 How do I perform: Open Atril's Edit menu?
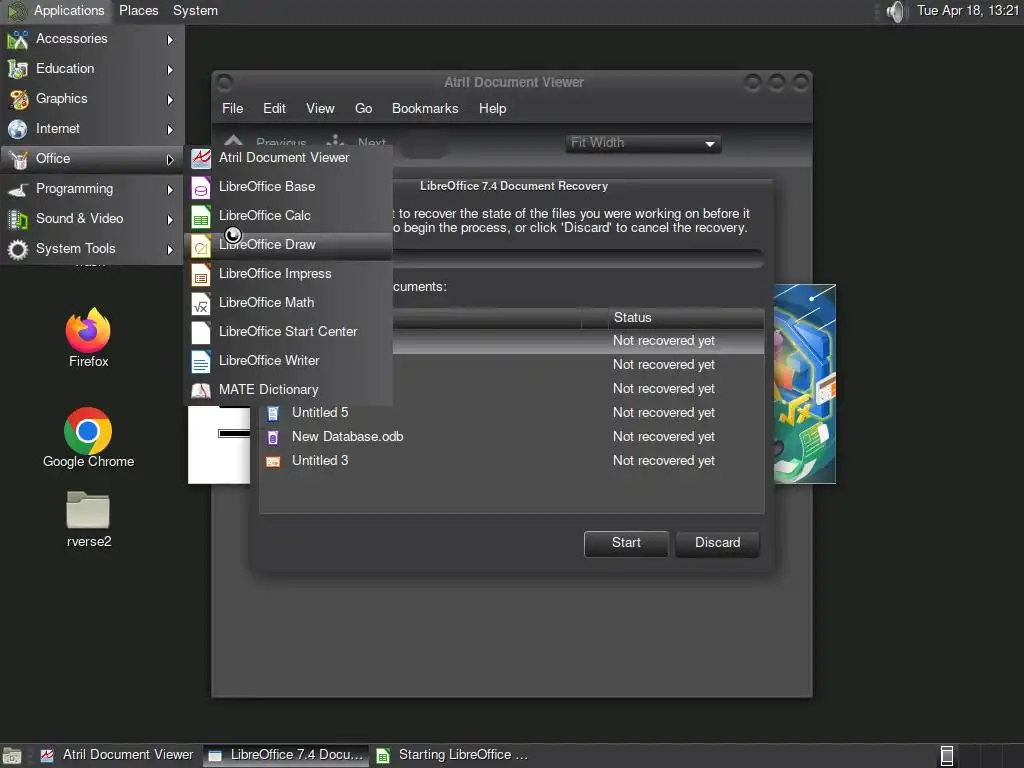coord(274,108)
